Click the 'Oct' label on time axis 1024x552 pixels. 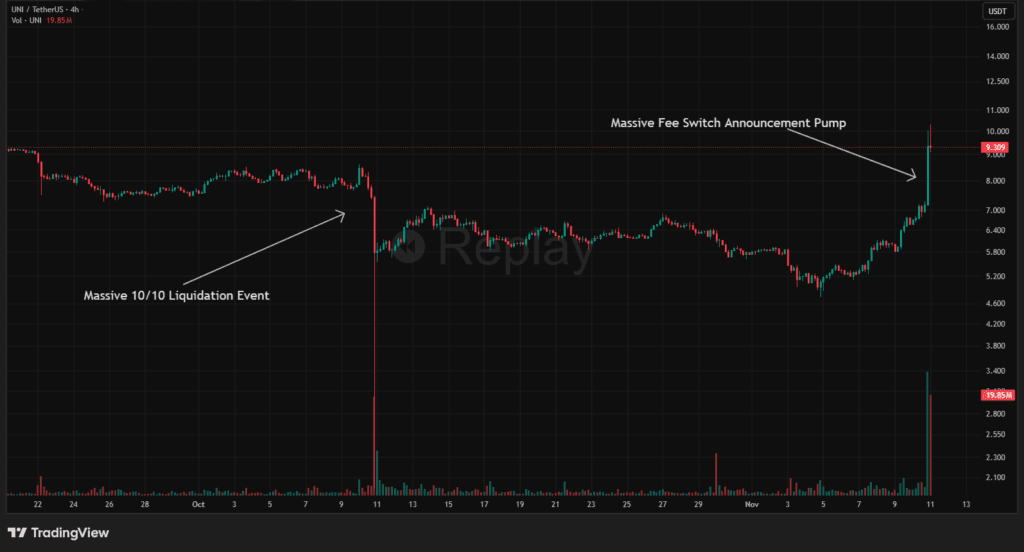(x=198, y=505)
